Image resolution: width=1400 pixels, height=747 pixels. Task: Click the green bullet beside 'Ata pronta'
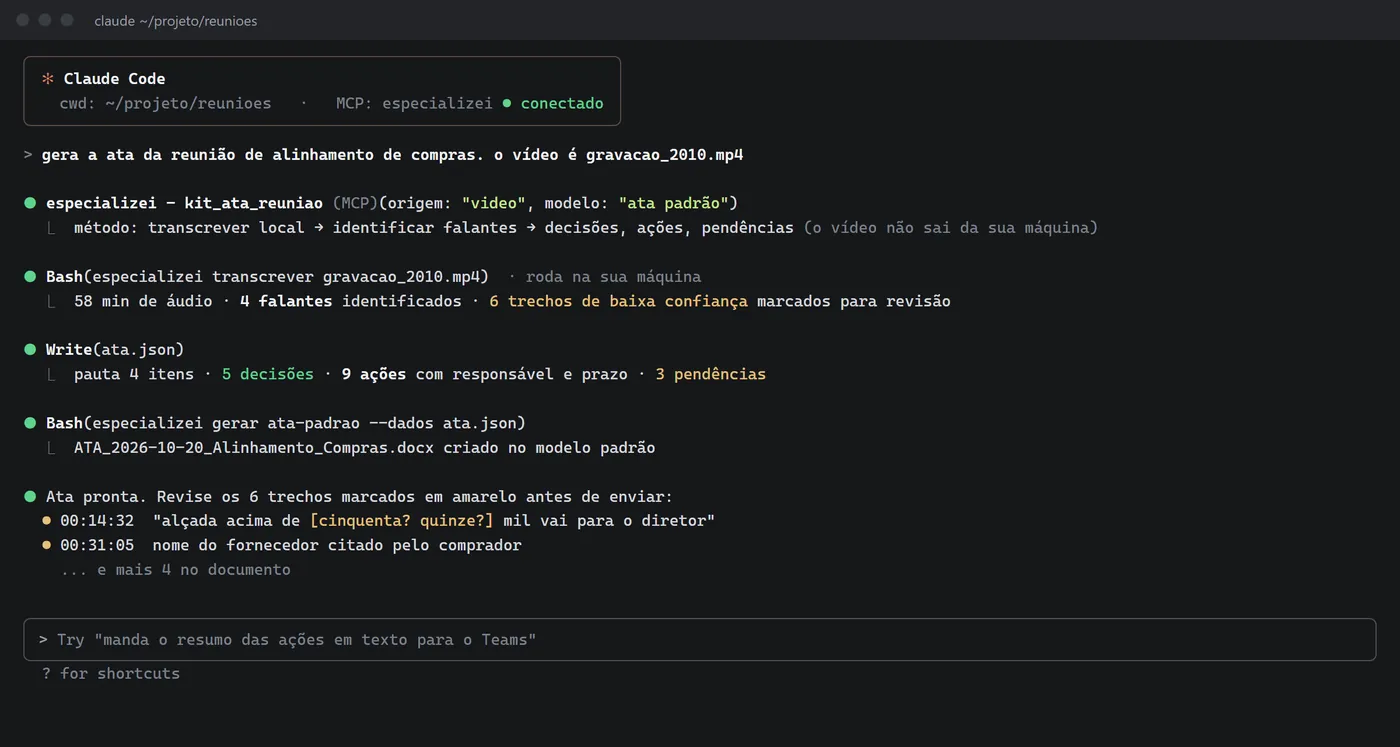click(x=30, y=497)
